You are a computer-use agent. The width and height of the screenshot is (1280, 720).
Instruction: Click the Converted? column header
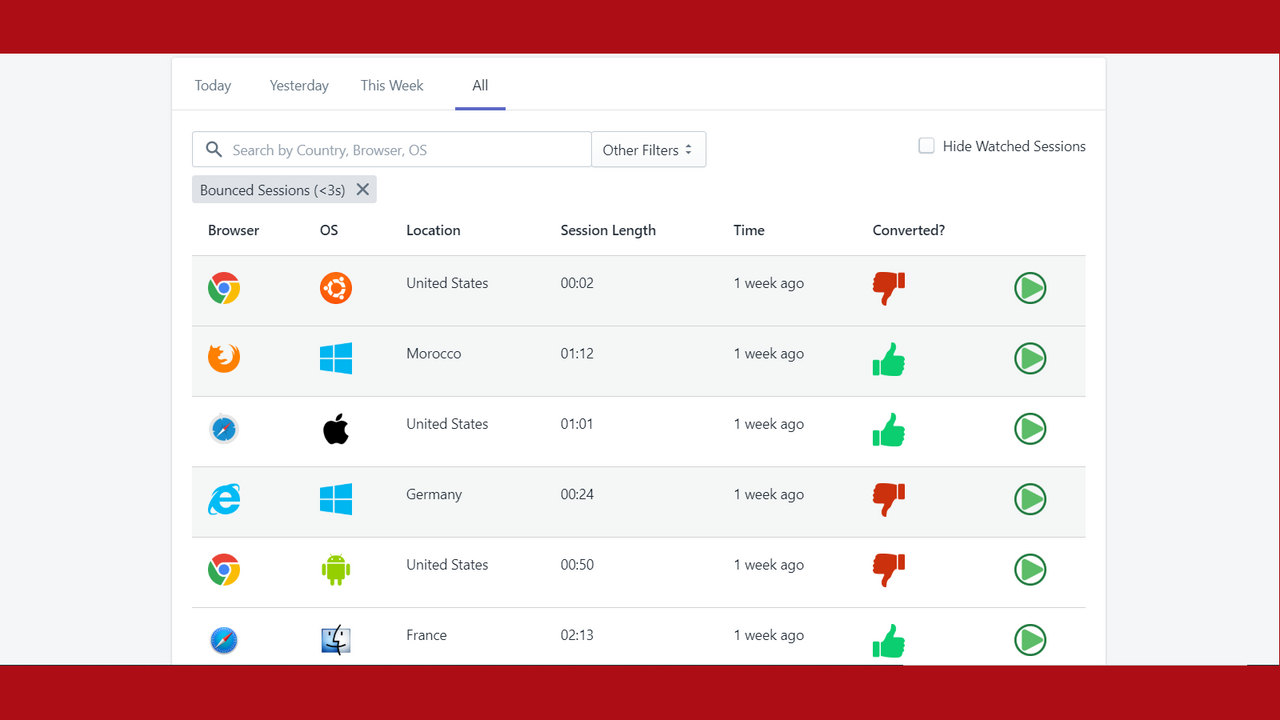tap(909, 230)
